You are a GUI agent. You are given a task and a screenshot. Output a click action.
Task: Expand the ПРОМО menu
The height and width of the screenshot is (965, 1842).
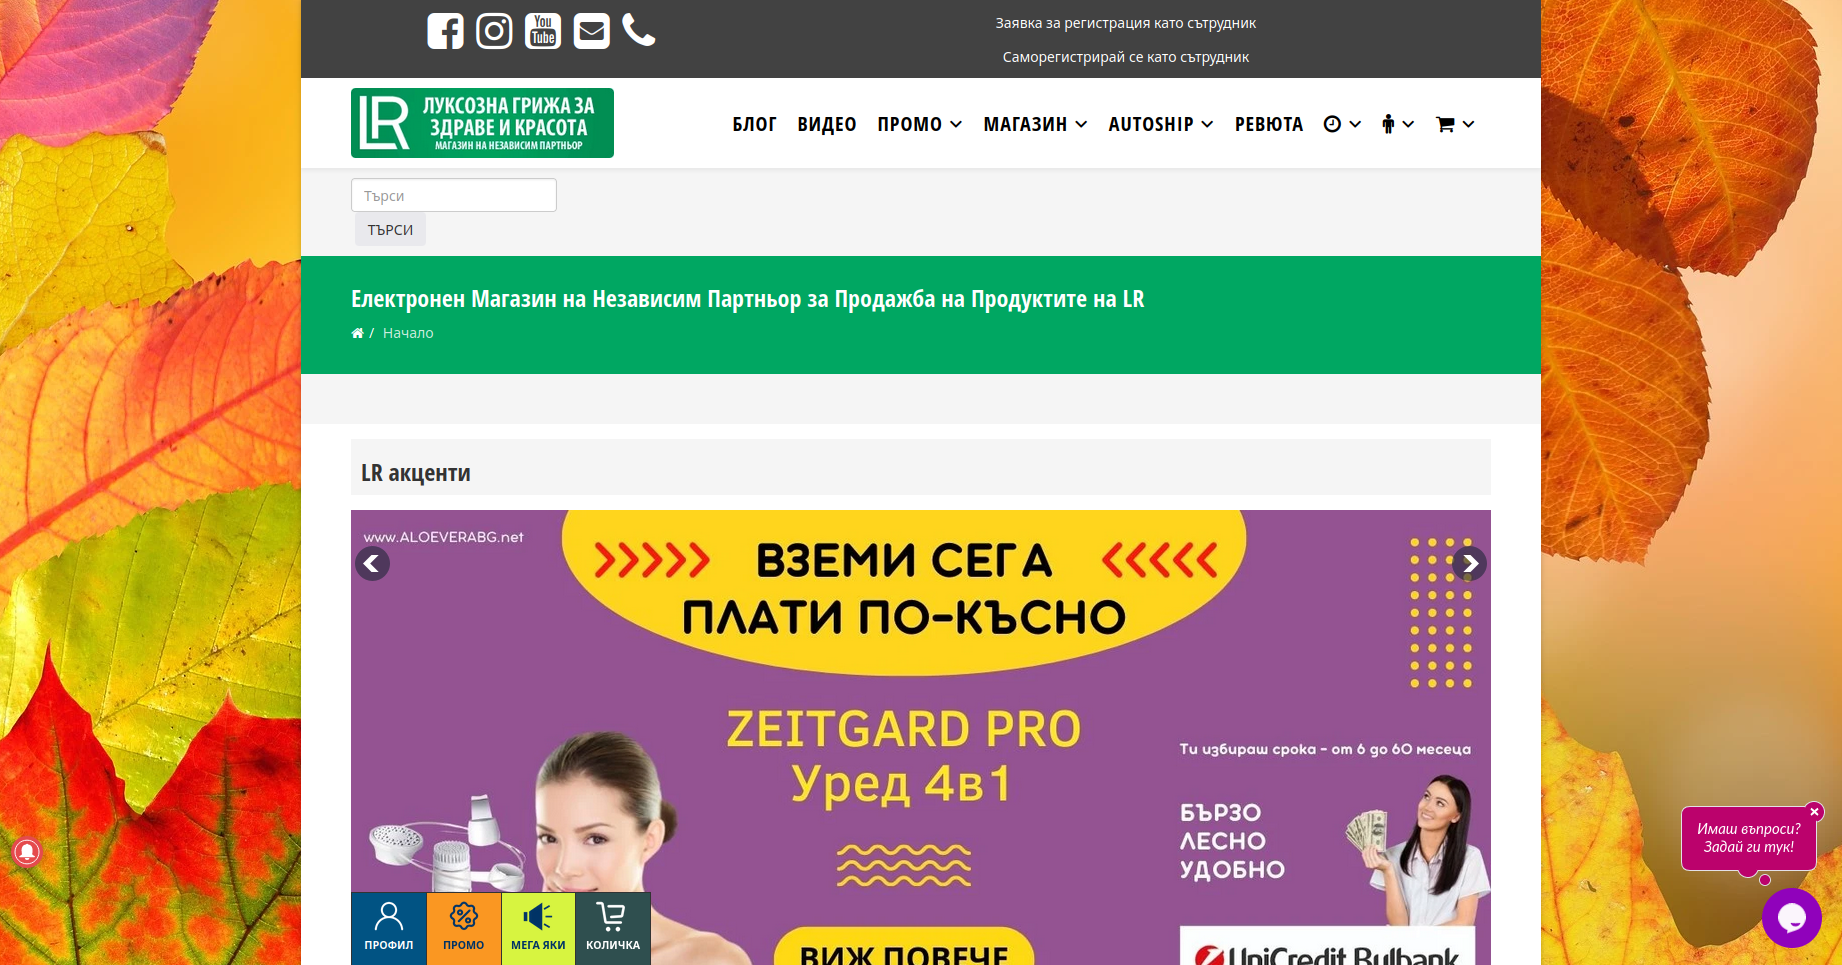[919, 124]
